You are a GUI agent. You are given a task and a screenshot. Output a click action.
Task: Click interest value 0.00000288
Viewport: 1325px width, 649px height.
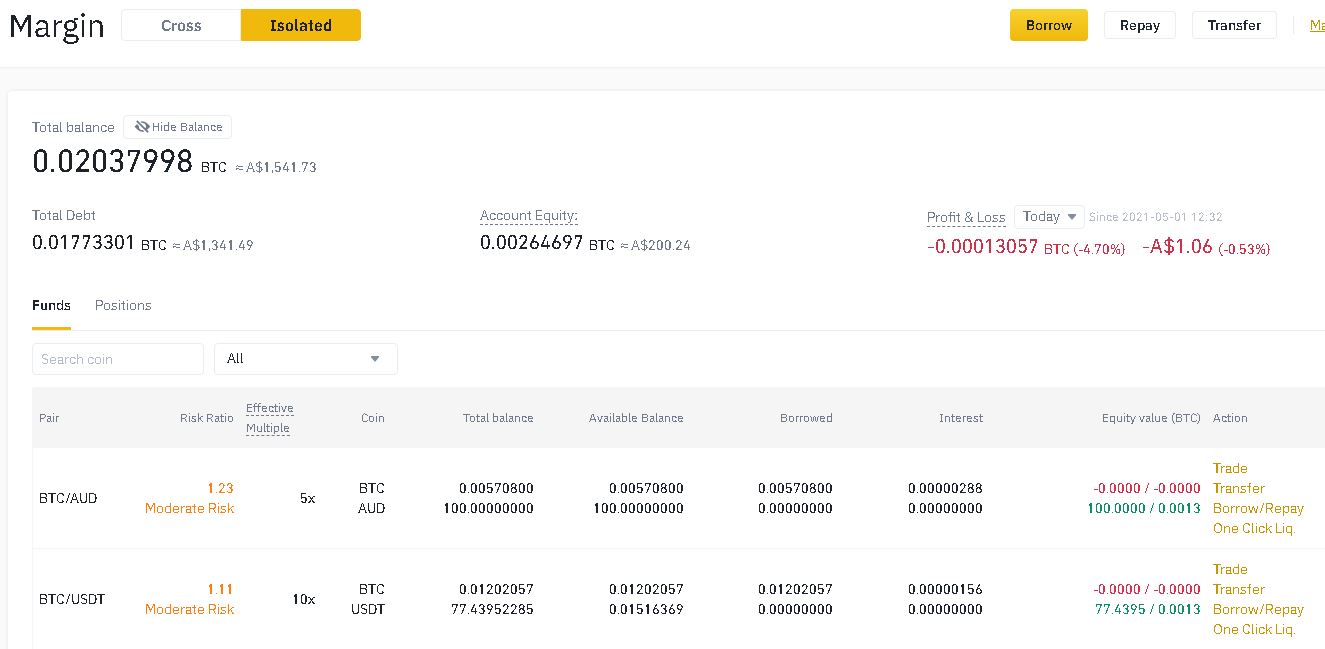(x=945, y=488)
